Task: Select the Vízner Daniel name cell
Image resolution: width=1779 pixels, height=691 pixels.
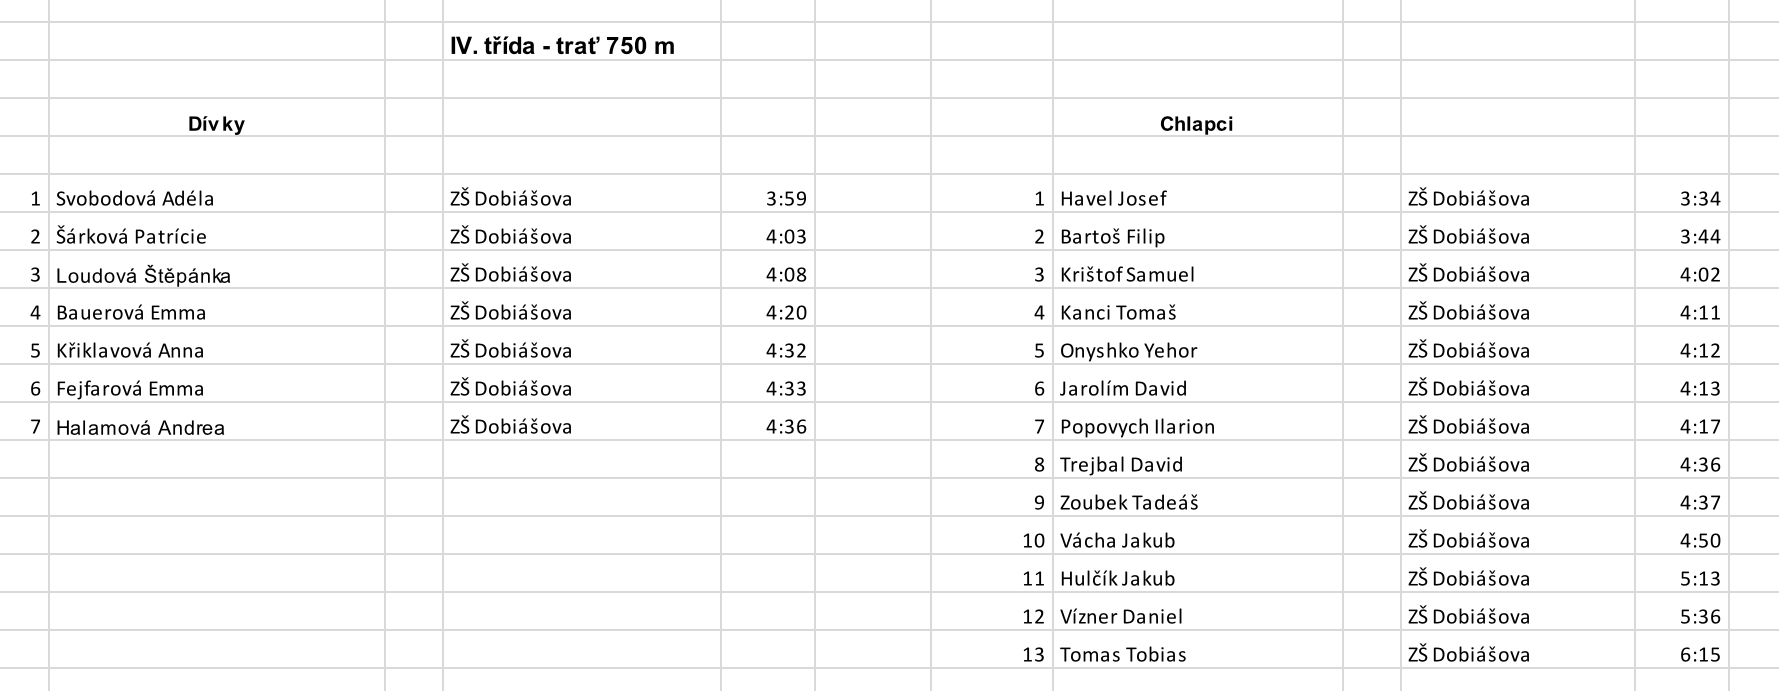Action: click(1121, 617)
